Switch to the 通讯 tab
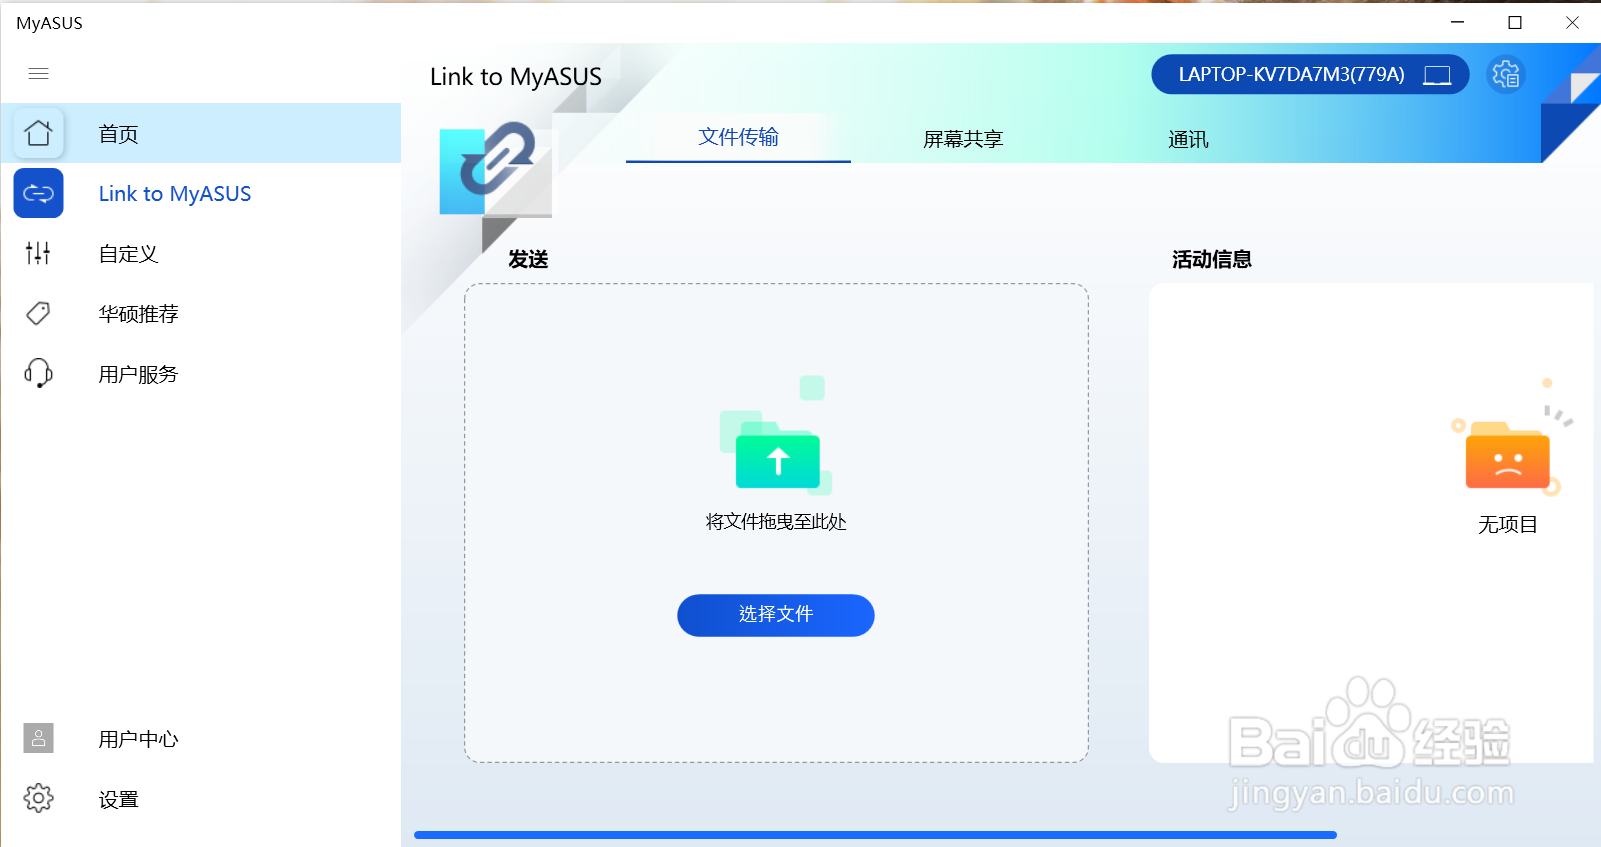Viewport: 1601px width, 847px height. click(x=1188, y=139)
